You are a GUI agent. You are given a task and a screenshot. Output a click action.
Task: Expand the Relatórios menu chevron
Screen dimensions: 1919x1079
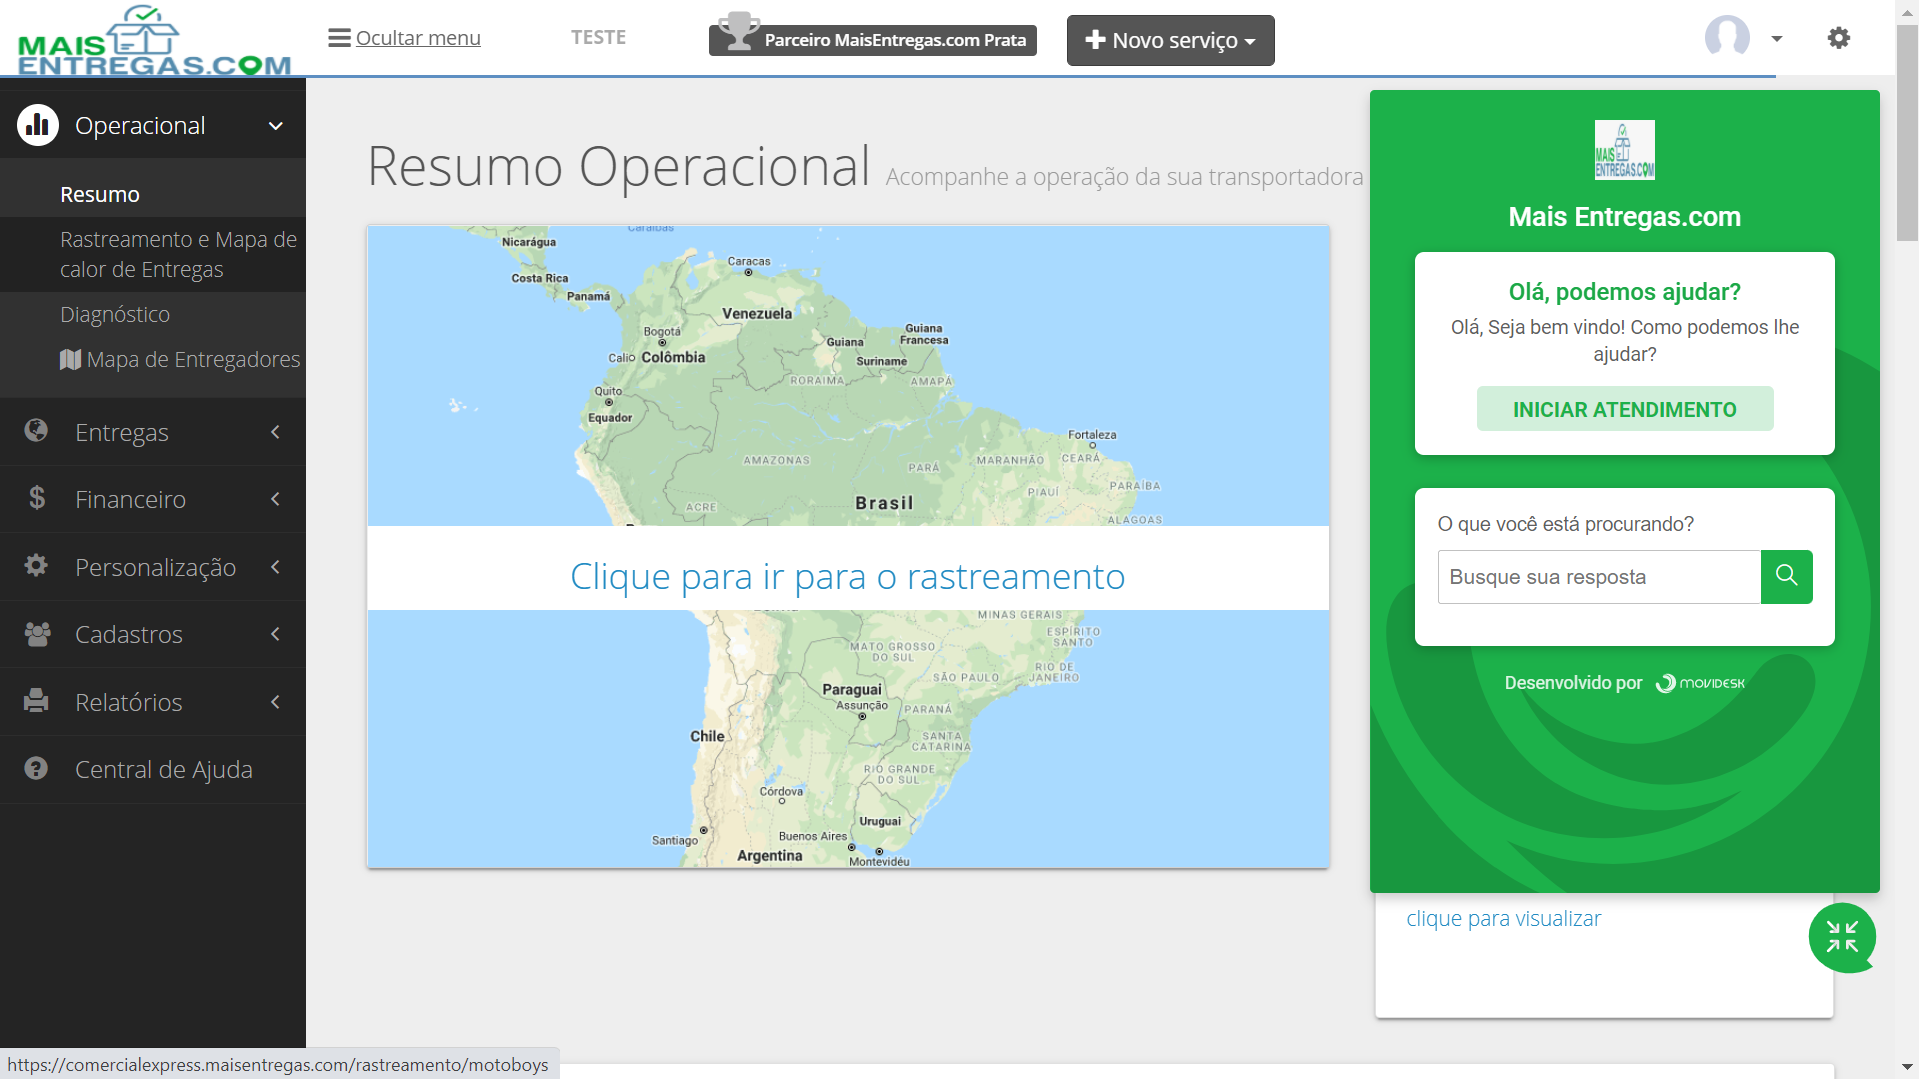[275, 702]
